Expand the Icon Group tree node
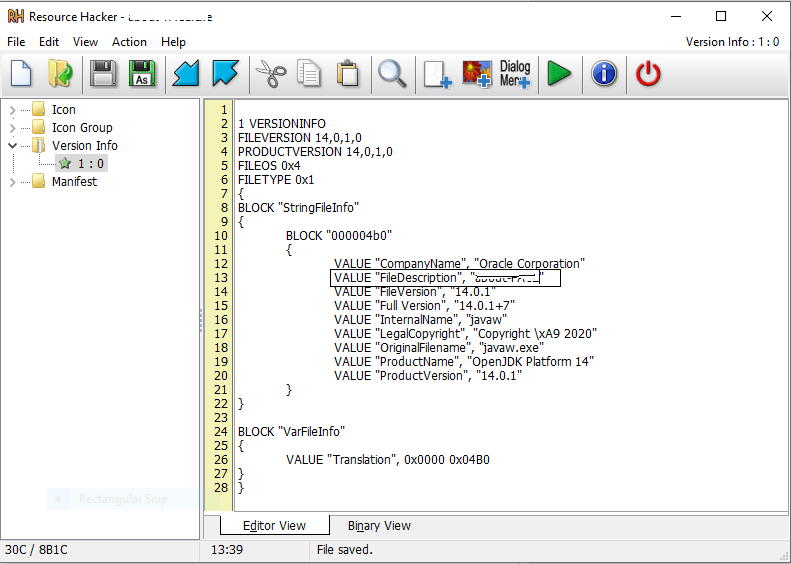Screen dimensions: 791x564 point(13,128)
